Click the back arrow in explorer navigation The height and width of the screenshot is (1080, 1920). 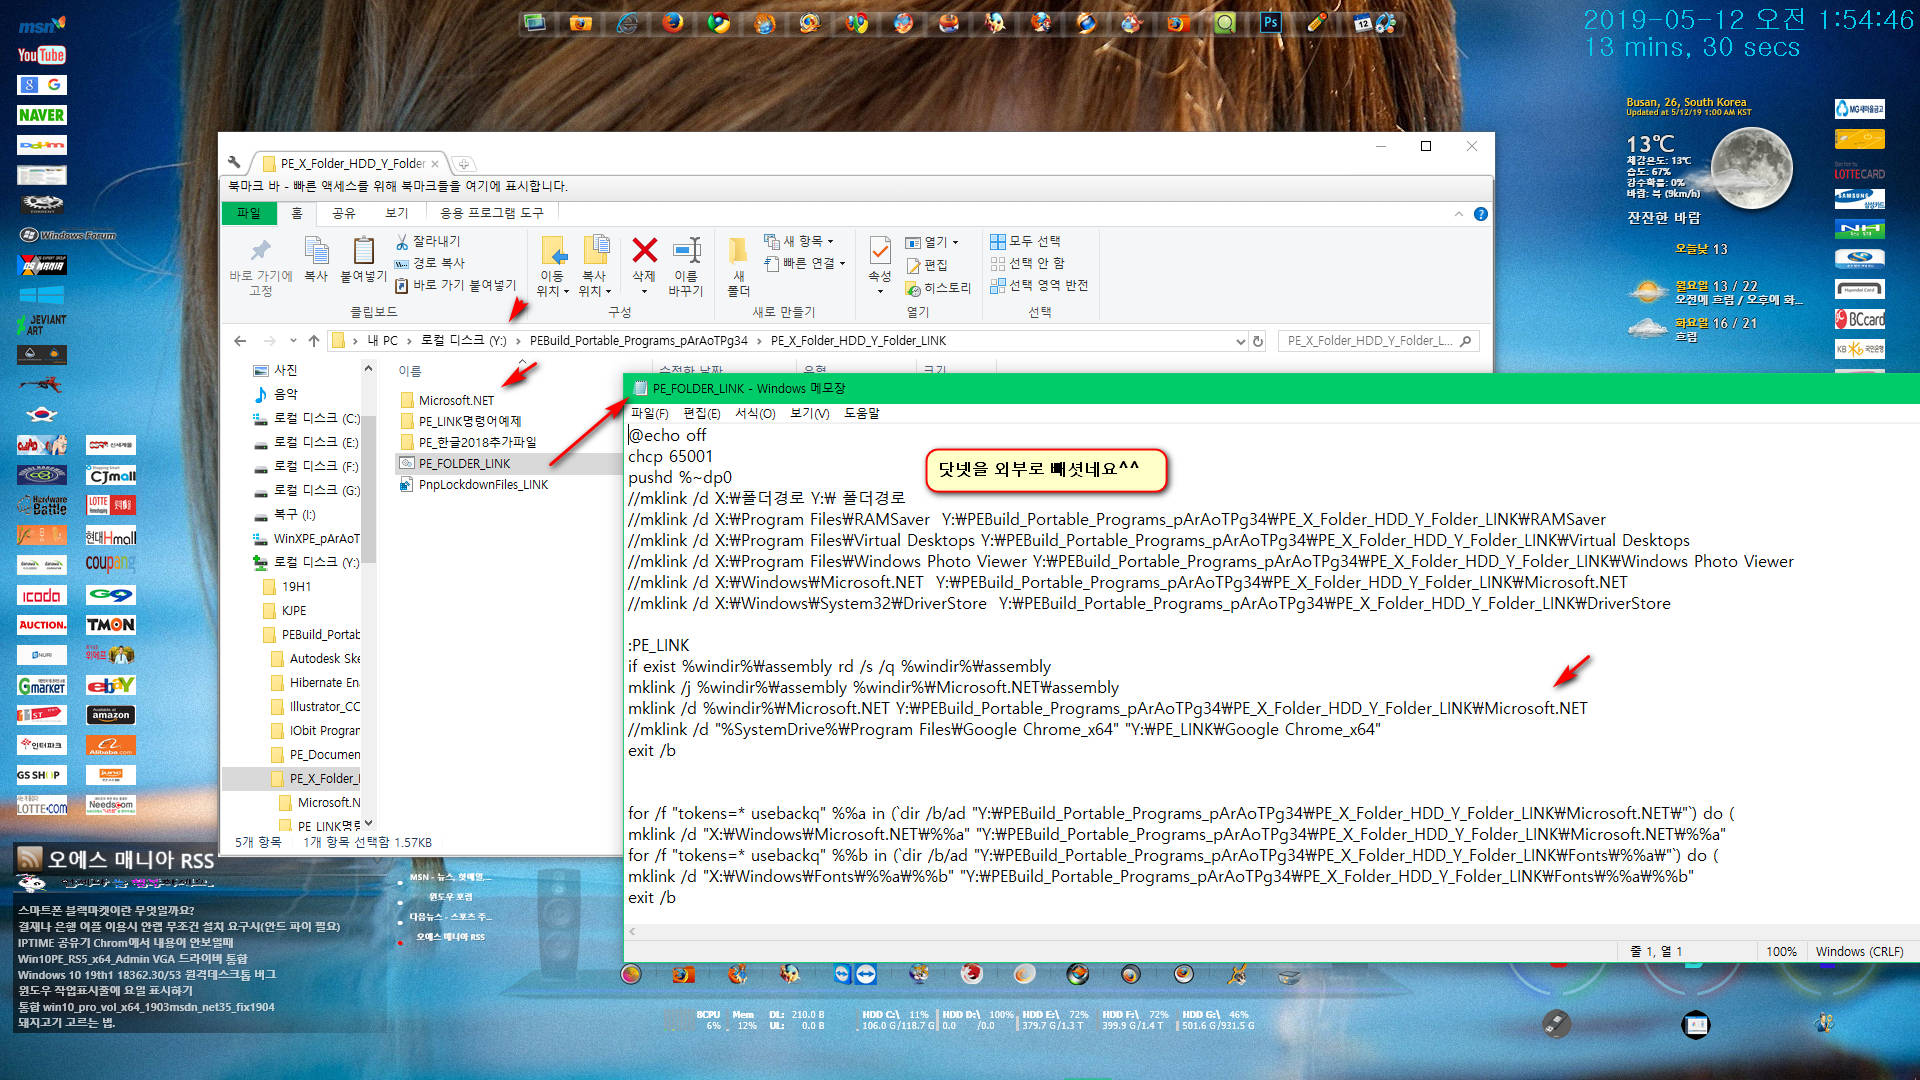pyautogui.click(x=240, y=341)
